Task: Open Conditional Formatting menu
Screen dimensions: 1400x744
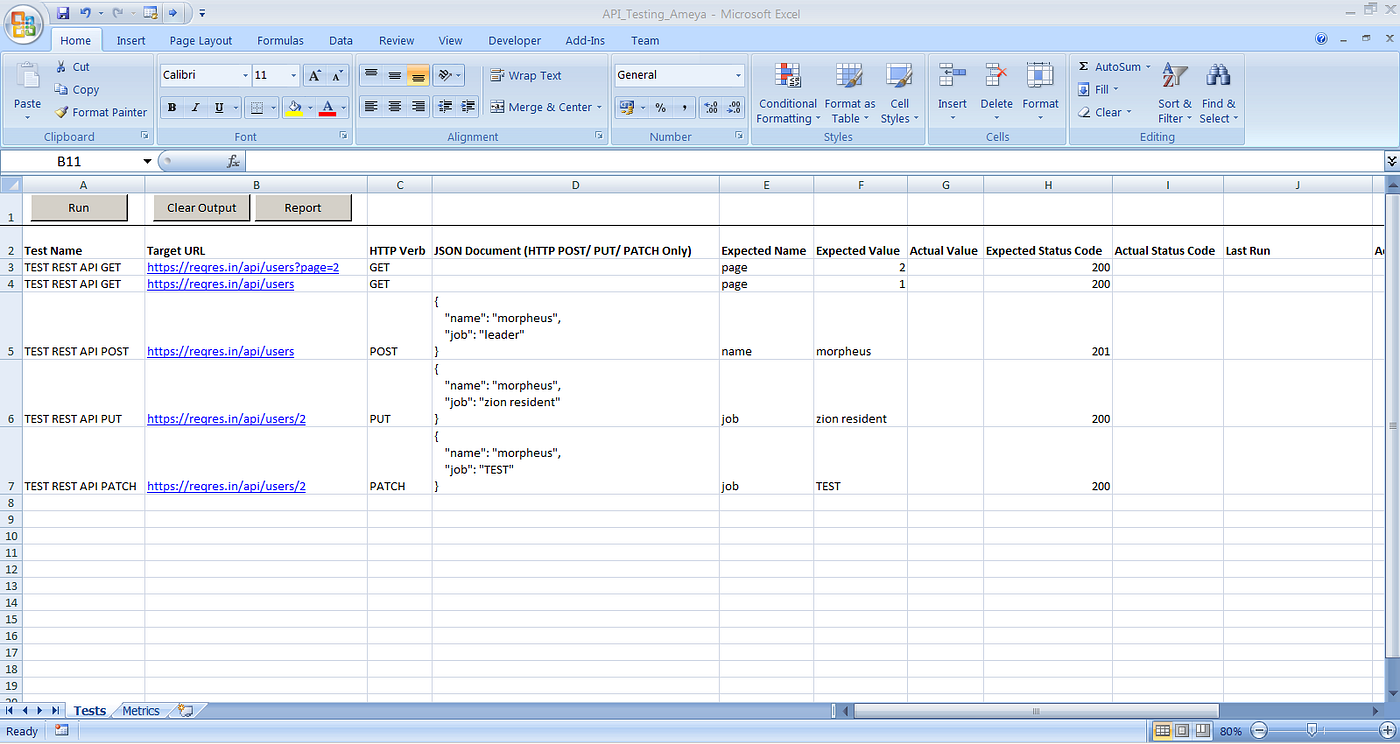Action: pos(787,92)
